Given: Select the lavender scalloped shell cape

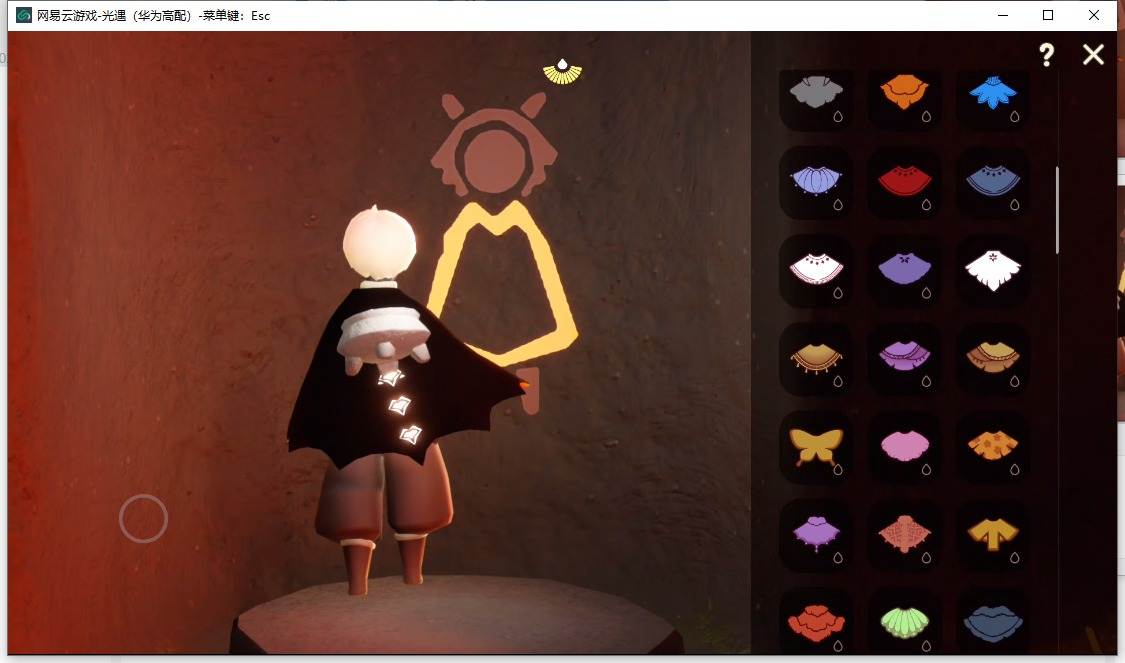Looking at the screenshot, I should coord(816,182).
